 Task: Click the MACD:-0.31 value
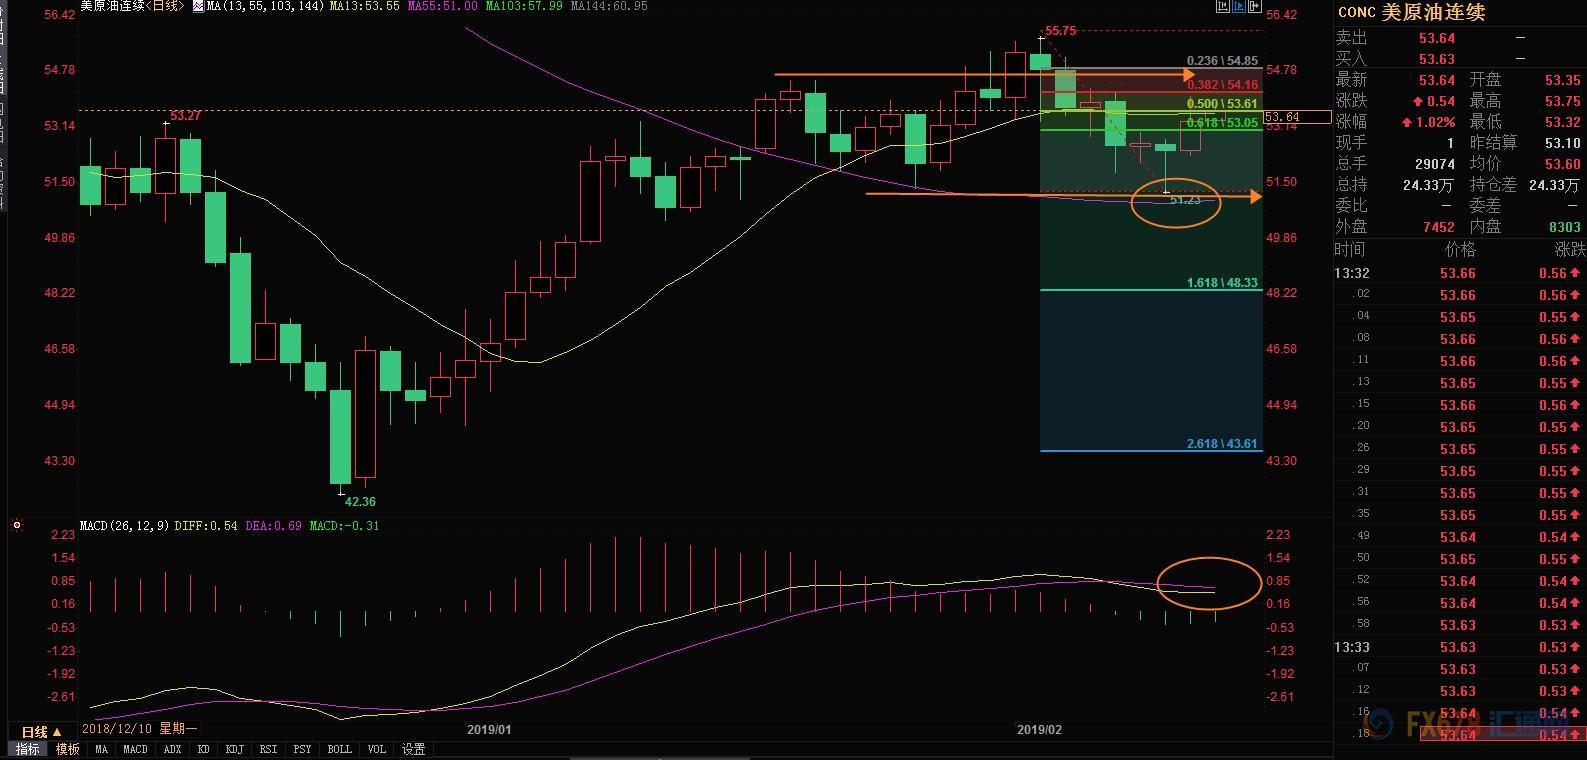pos(344,525)
